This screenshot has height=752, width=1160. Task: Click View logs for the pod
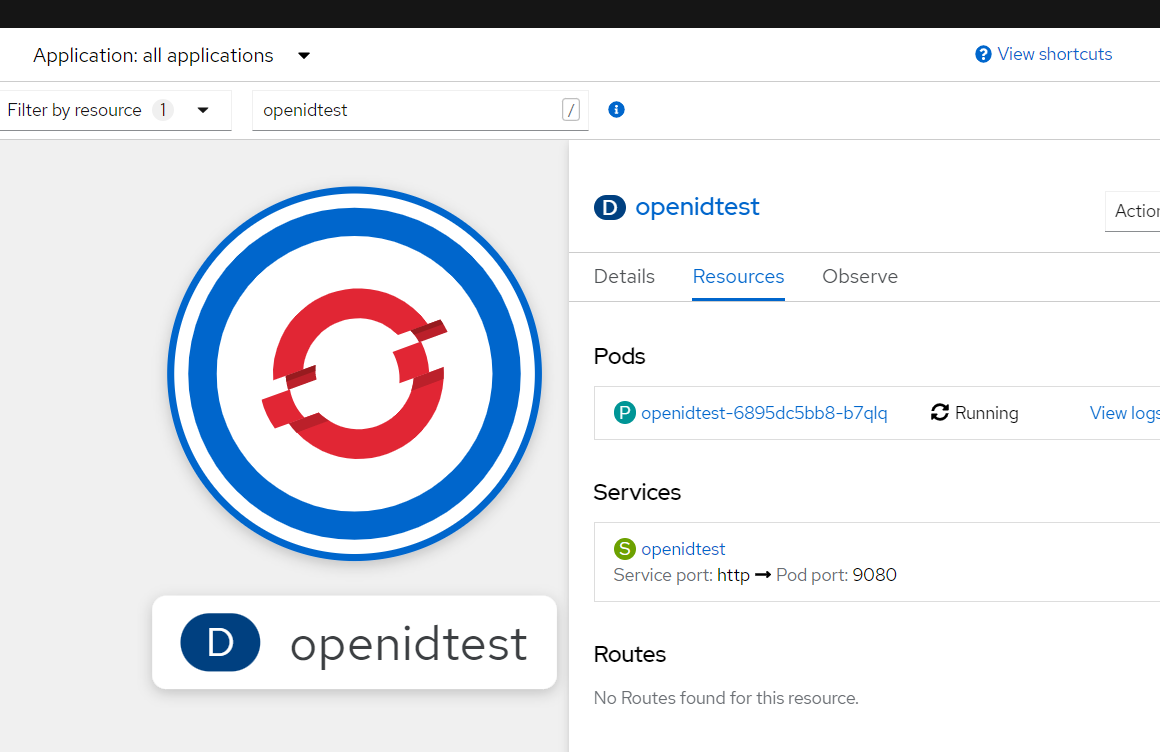(x=1124, y=413)
